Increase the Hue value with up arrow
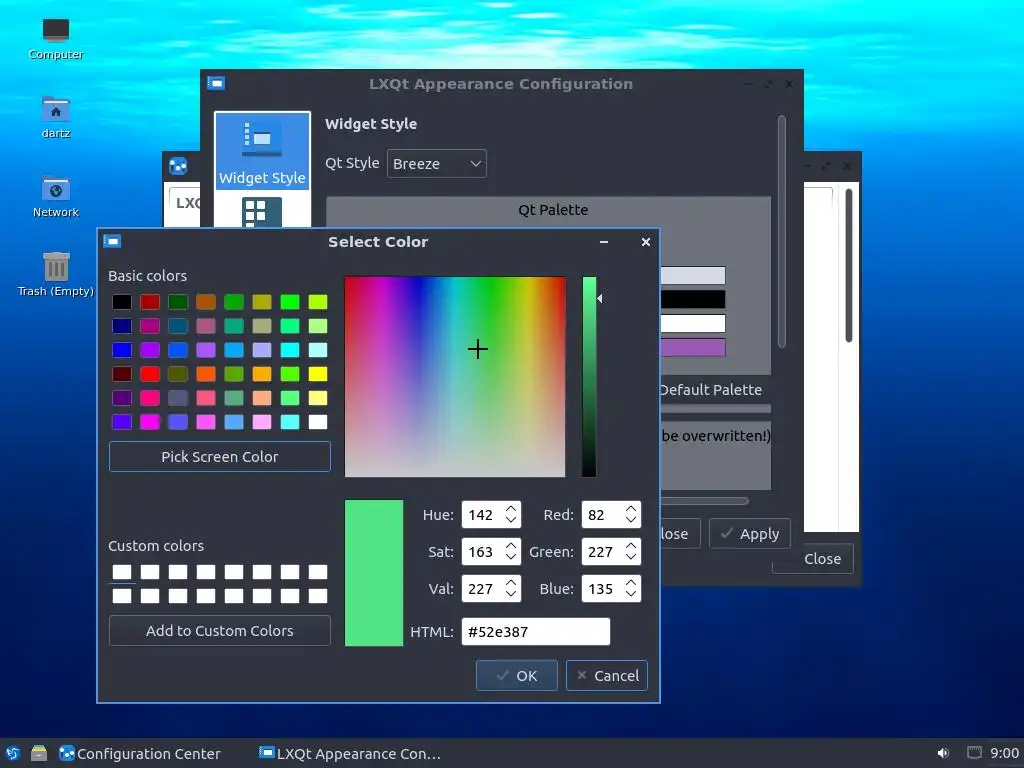Viewport: 1024px width, 768px height. click(x=511, y=508)
